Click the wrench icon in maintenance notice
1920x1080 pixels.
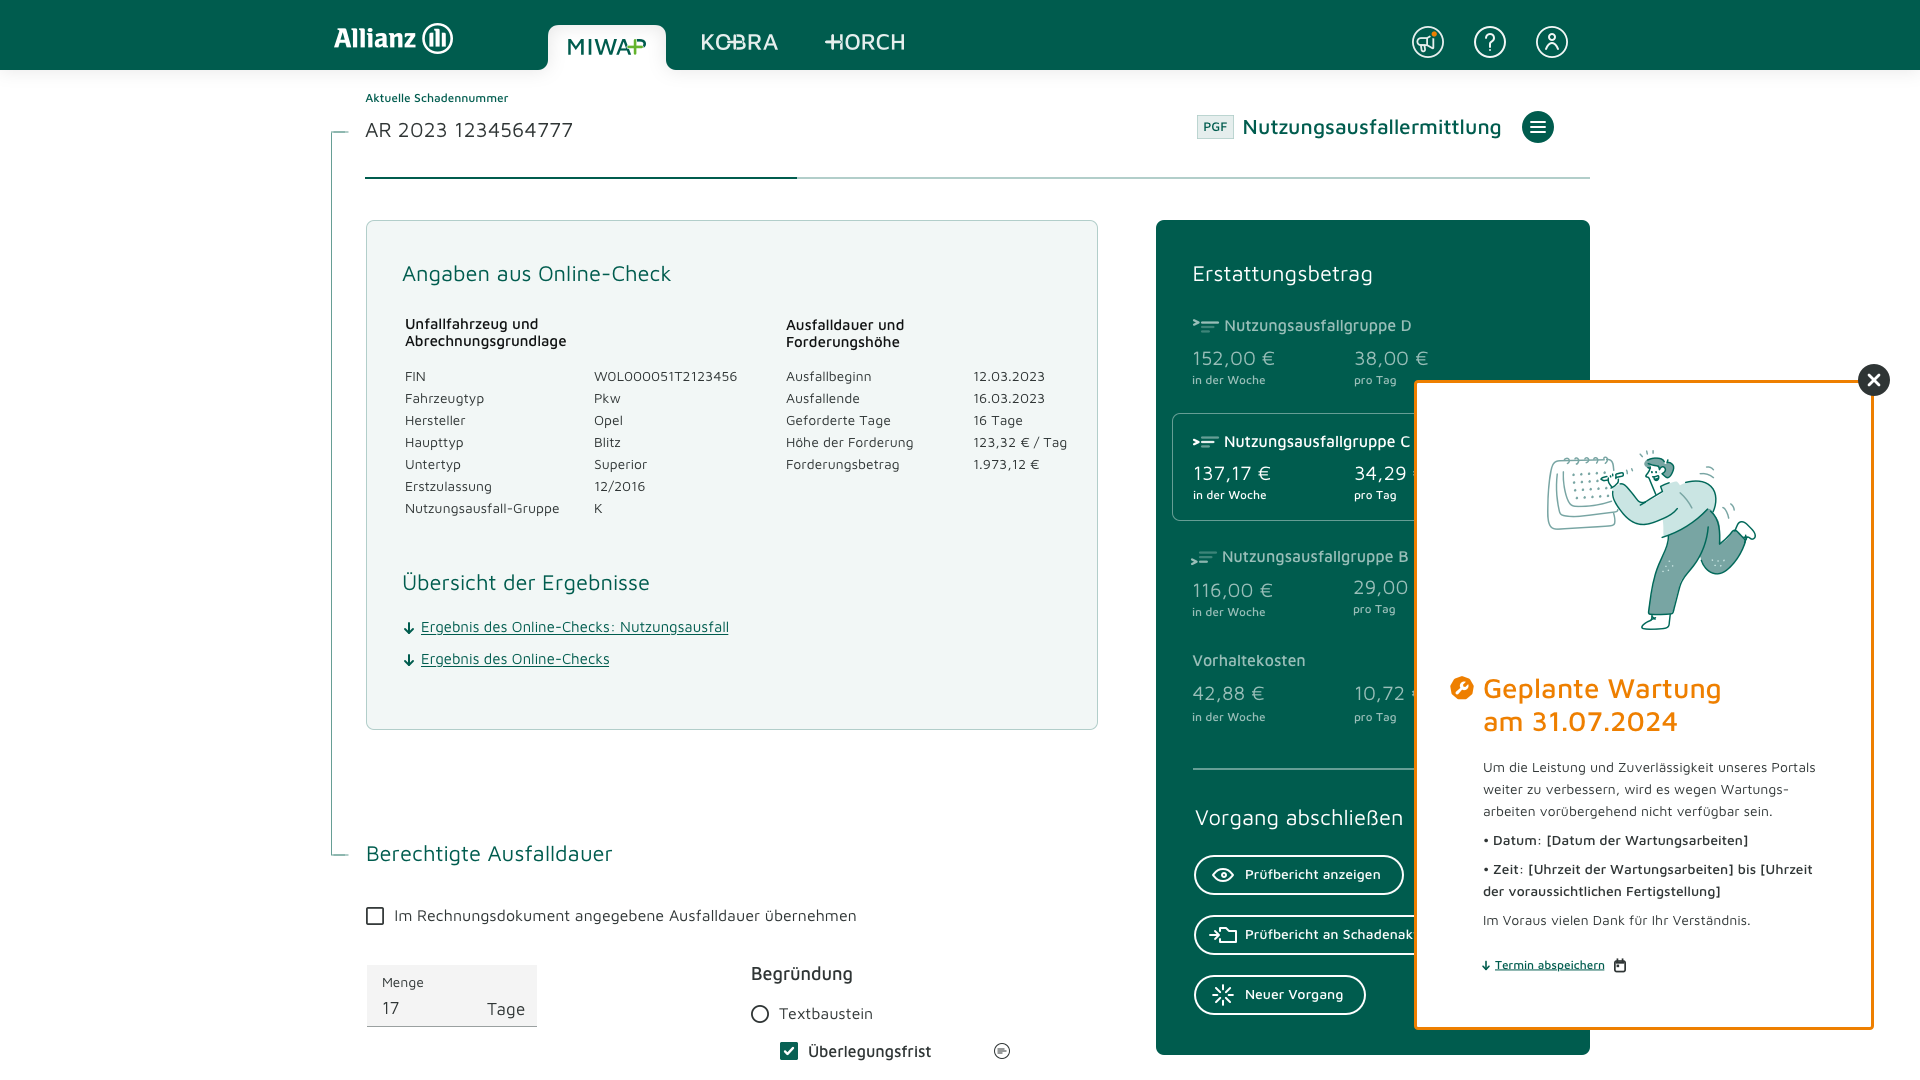(1461, 688)
